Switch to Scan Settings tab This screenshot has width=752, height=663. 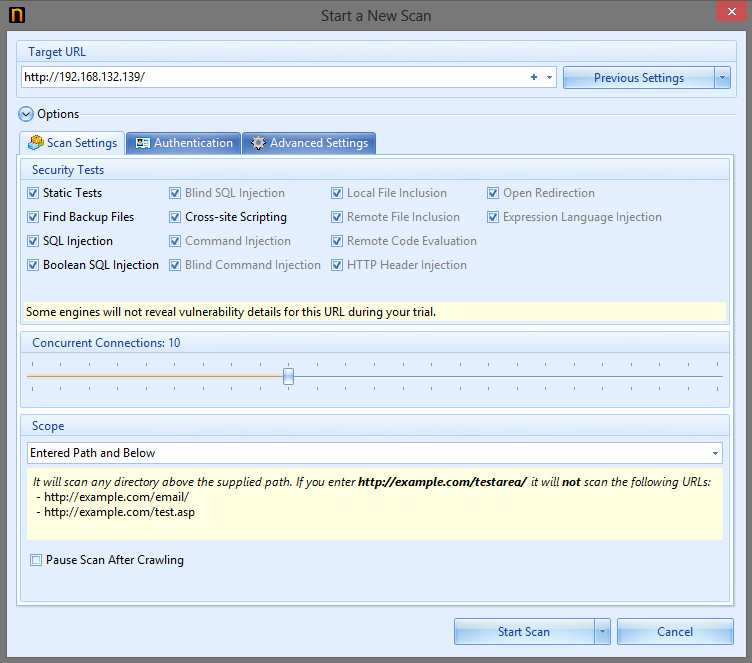click(x=72, y=143)
